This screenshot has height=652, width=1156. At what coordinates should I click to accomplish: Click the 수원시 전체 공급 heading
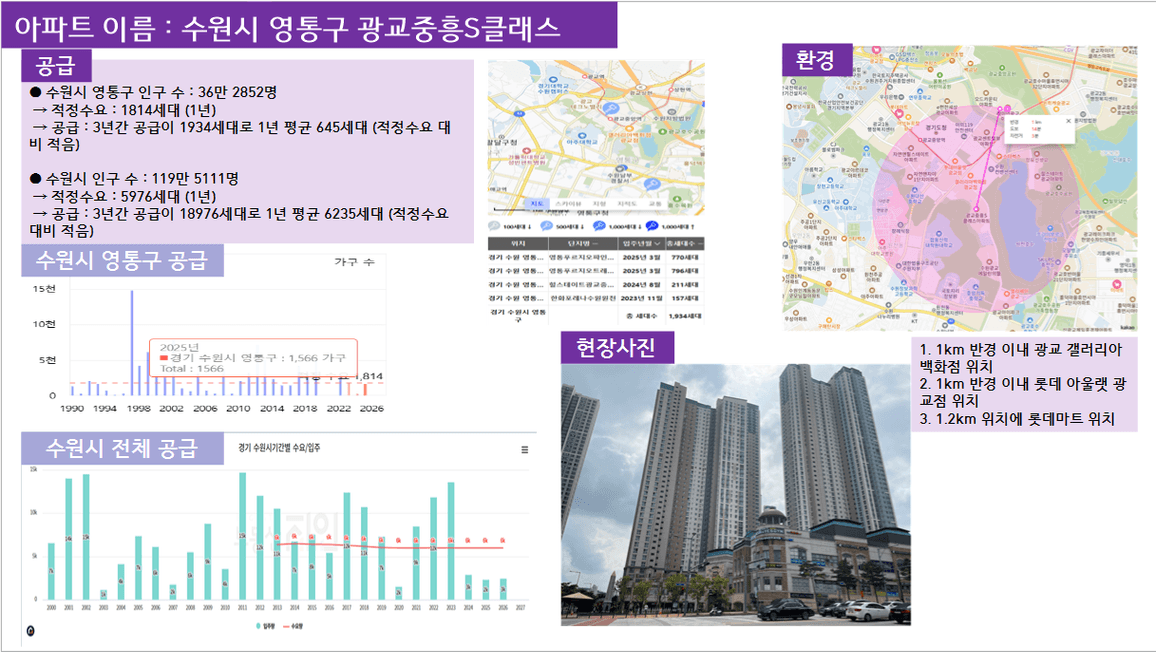[122, 448]
